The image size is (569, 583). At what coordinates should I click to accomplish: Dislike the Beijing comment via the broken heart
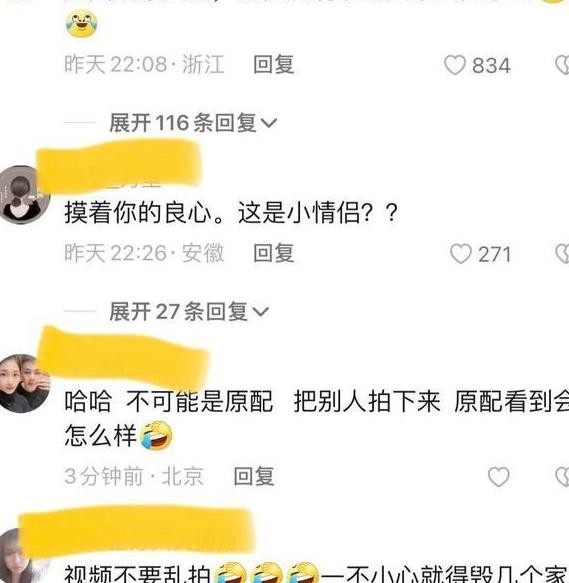563,476
